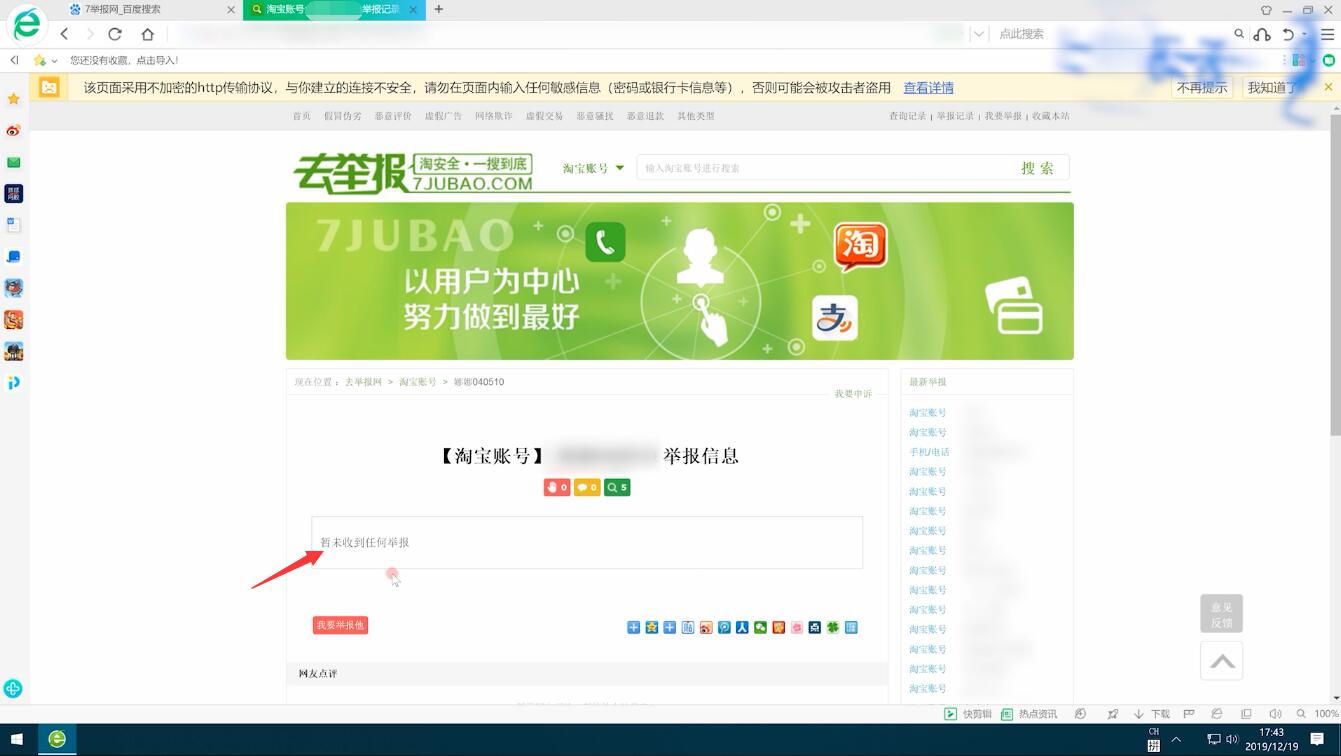
Task: Click the system tray volume icon
Action: point(1232,740)
